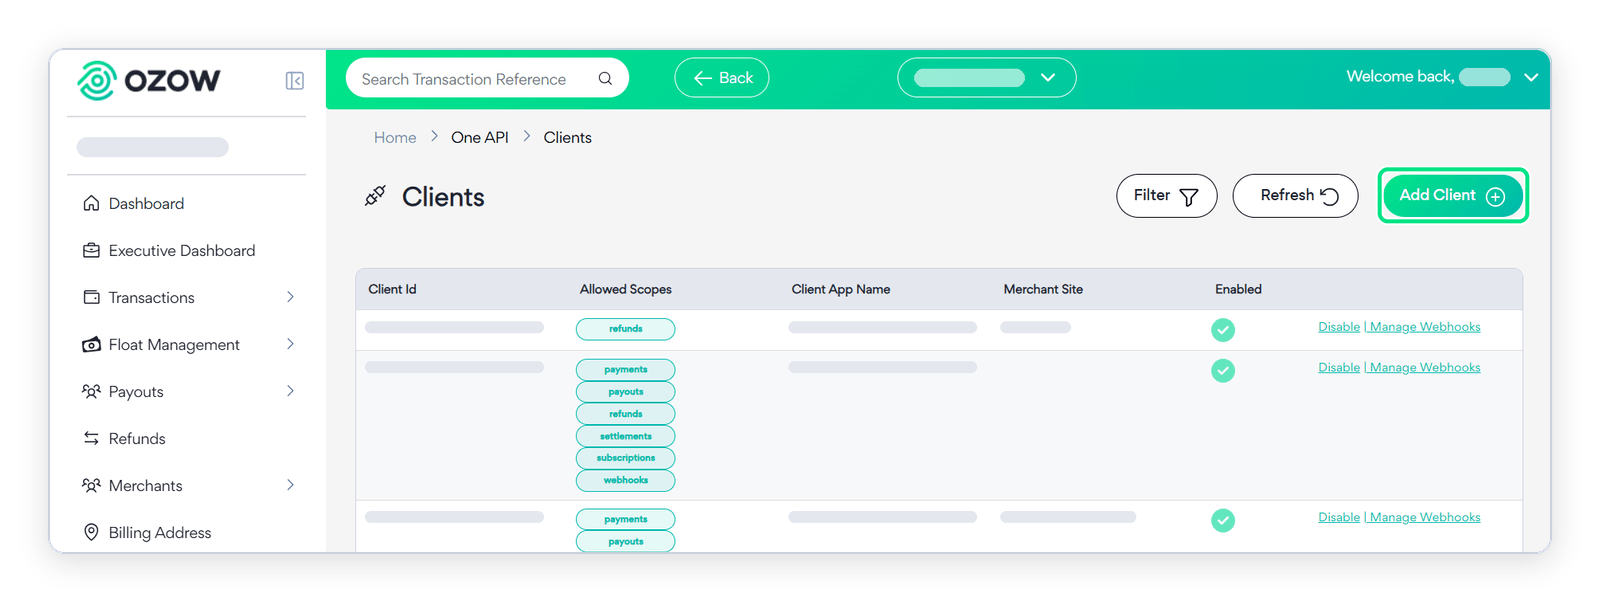The width and height of the screenshot is (1600, 602).
Task: Expand the Transactions submenu chevron
Action: [290, 297]
